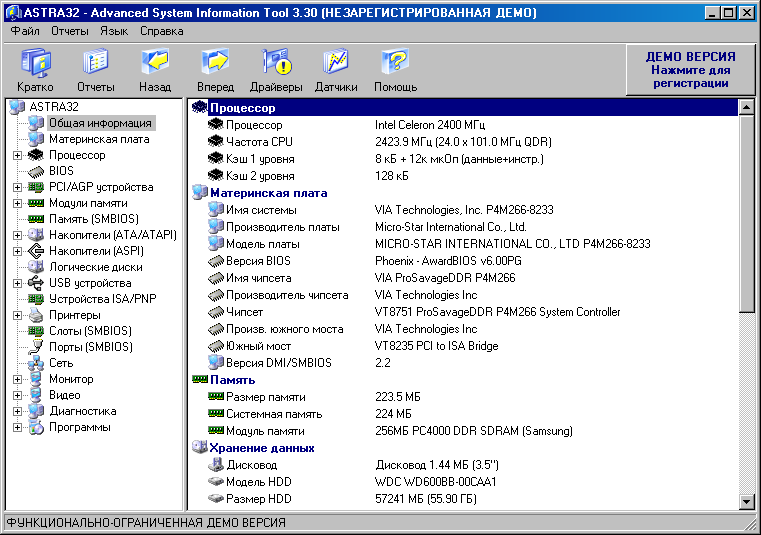Screen dimensions: 761x535
Task: Click the Версия BIOS row label
Action: tap(258, 261)
